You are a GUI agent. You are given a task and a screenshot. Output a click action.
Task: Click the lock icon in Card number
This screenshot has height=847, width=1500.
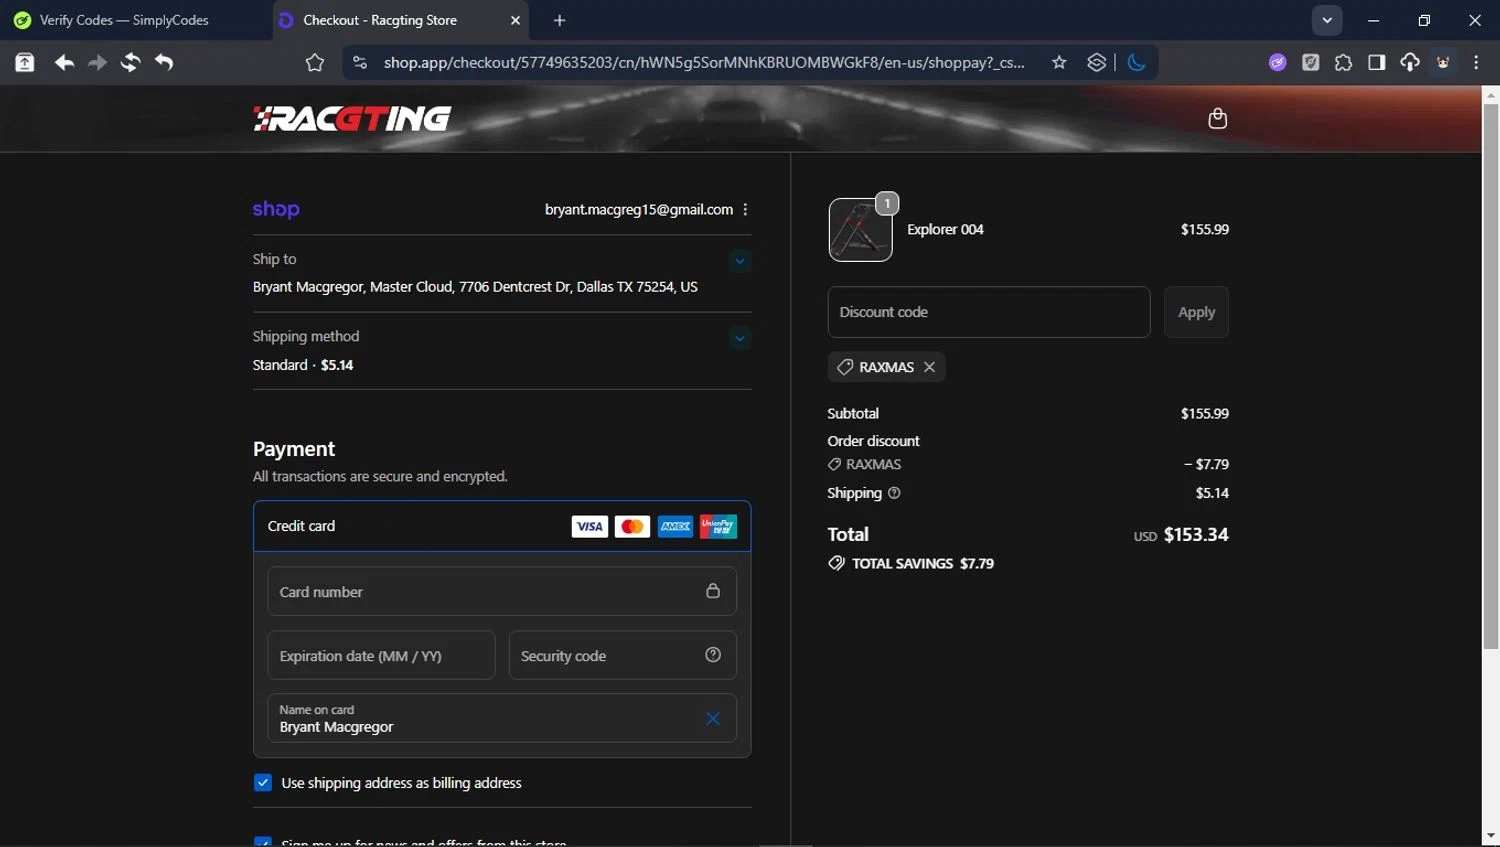713,591
